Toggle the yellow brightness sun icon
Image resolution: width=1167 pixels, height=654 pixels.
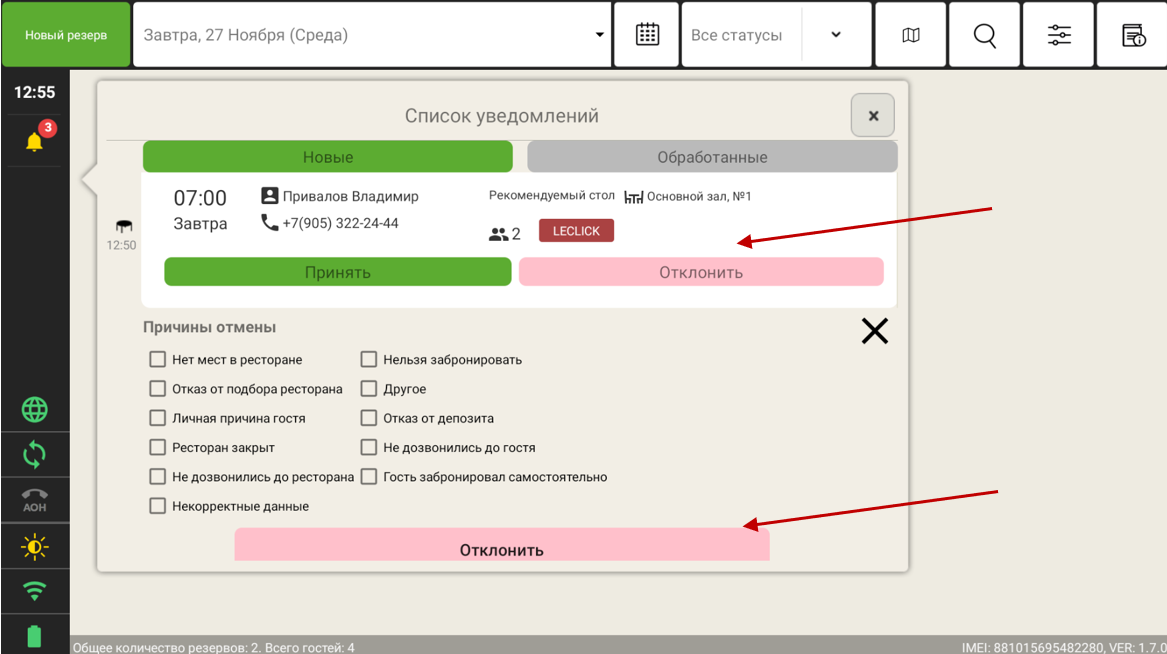click(x=35, y=547)
